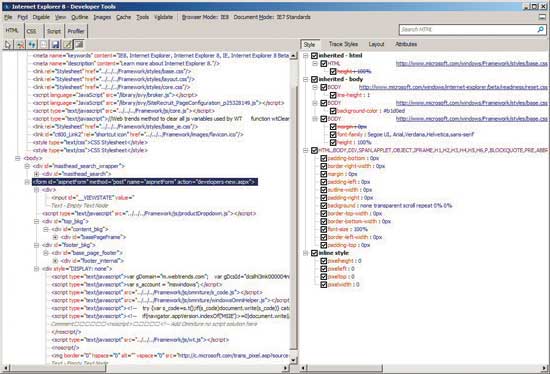Collapse the DISPLAY: none div node

point(36,269)
